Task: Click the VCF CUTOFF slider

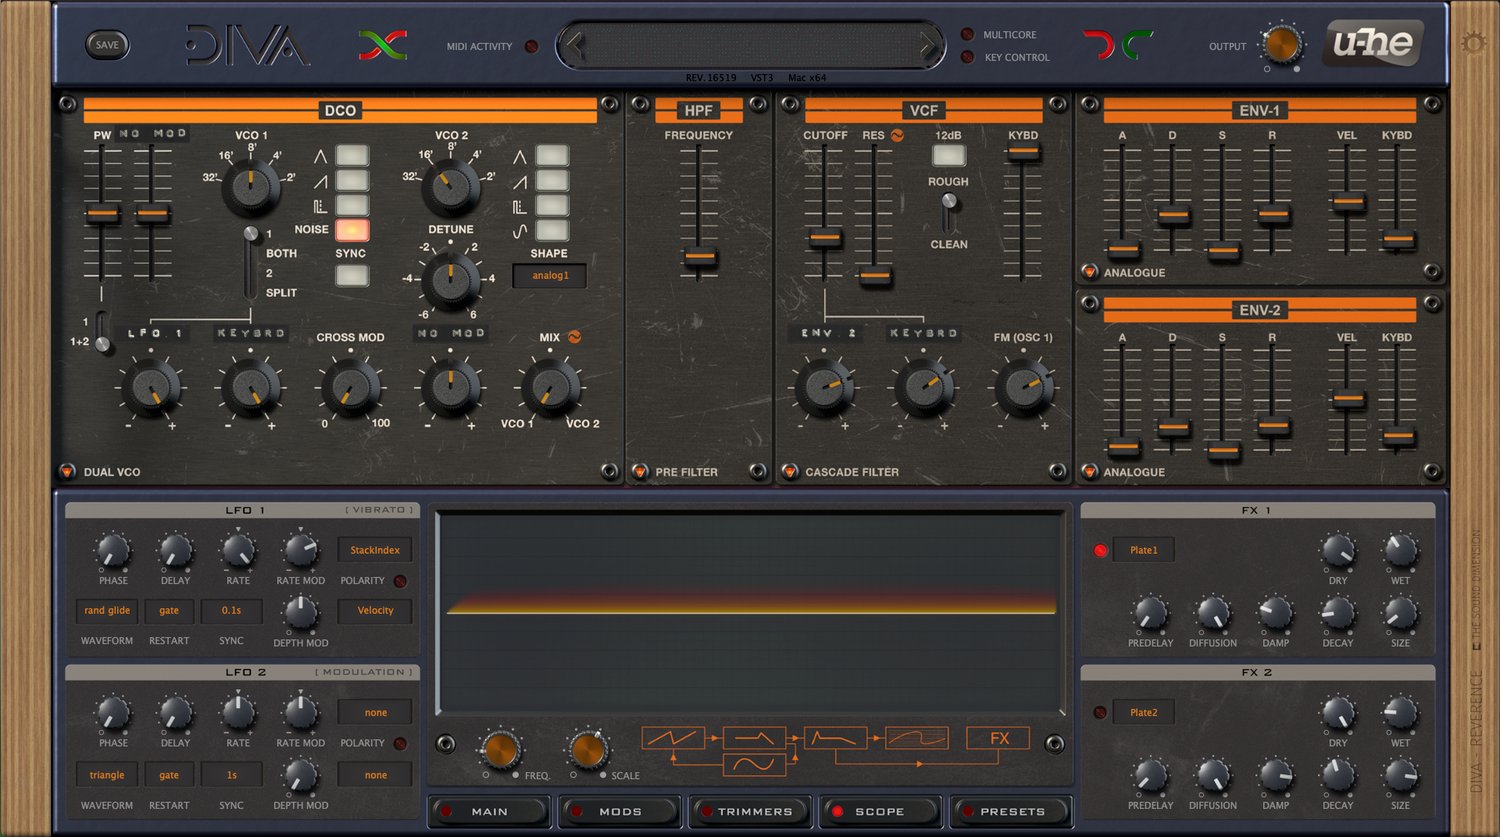Action: [825, 238]
